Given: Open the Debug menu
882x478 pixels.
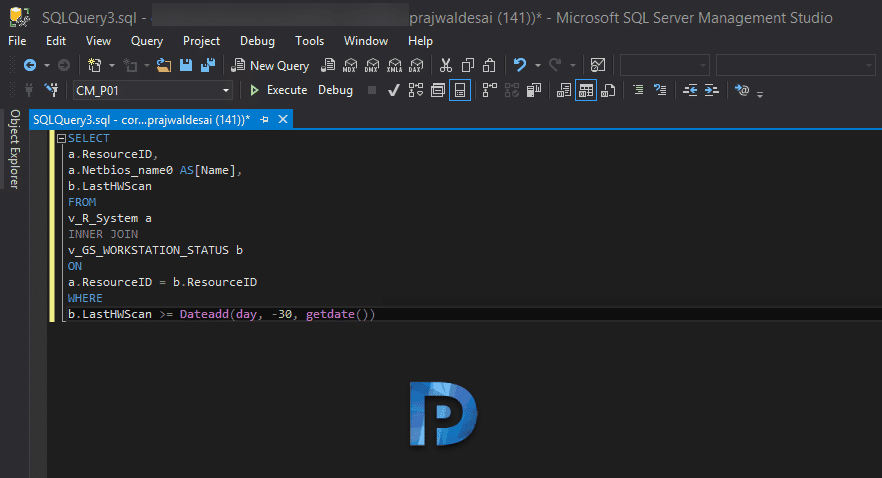Looking at the screenshot, I should click(257, 41).
